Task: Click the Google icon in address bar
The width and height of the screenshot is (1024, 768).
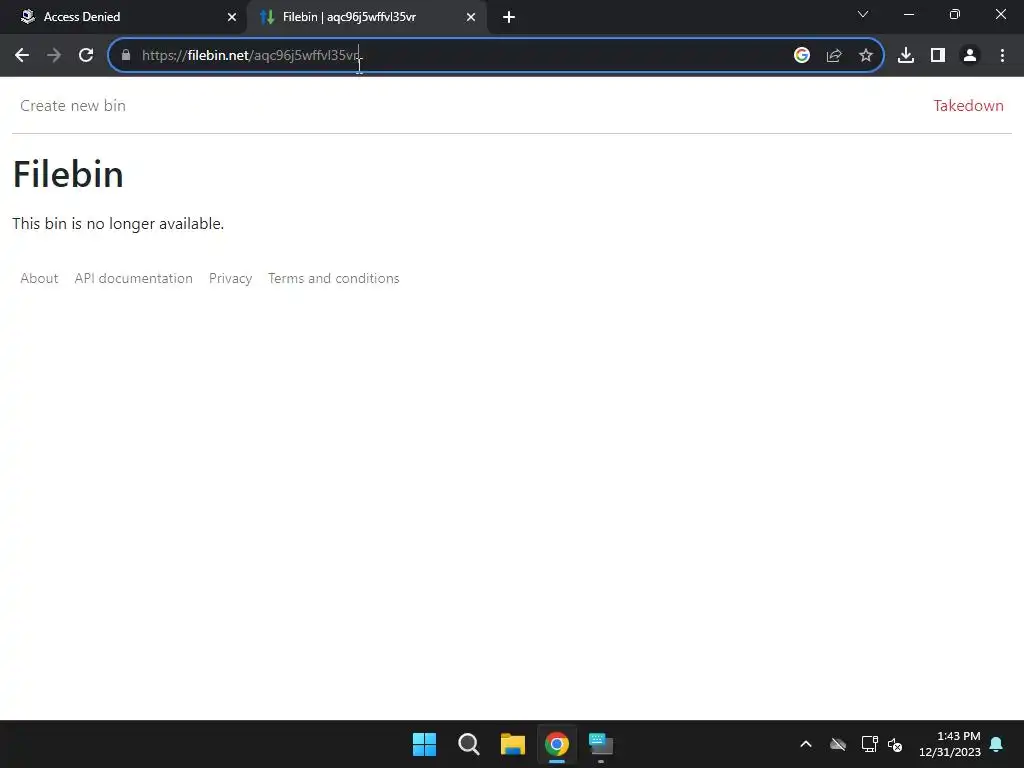Action: (x=802, y=56)
